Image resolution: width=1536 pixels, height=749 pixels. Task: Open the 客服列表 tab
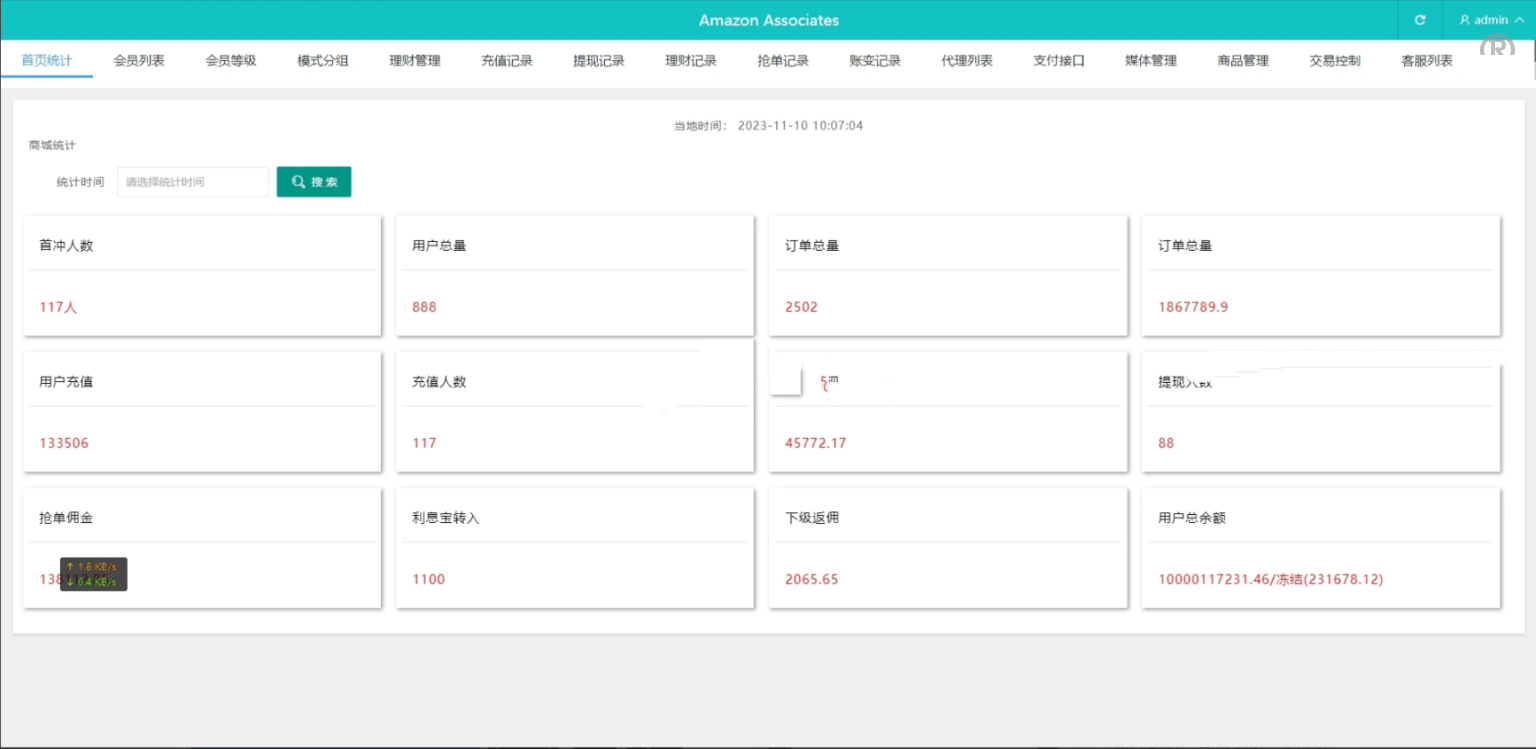pos(1427,61)
